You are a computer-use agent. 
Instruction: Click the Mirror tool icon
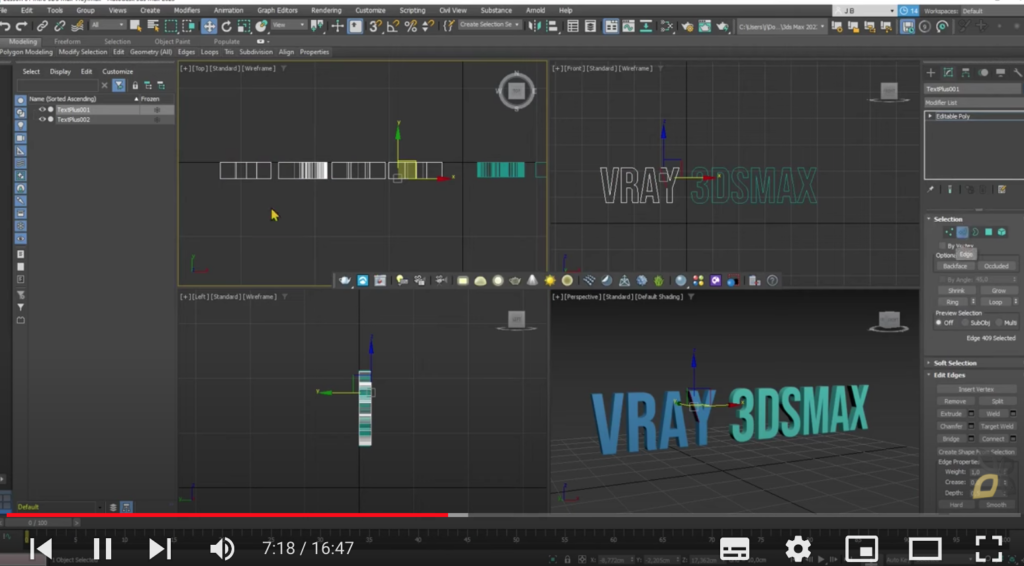pyautogui.click(x=535, y=26)
